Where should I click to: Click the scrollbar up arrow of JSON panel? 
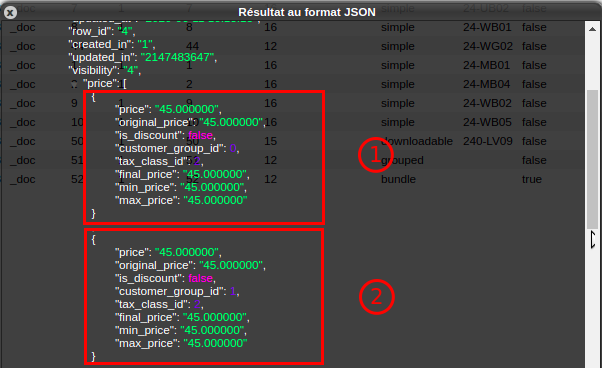(x=592, y=29)
